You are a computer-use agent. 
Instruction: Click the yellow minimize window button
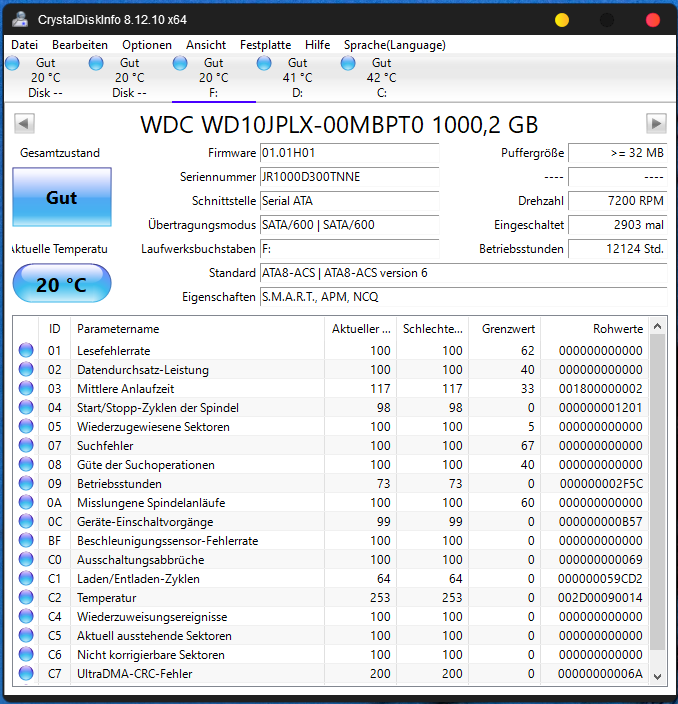tap(562, 20)
